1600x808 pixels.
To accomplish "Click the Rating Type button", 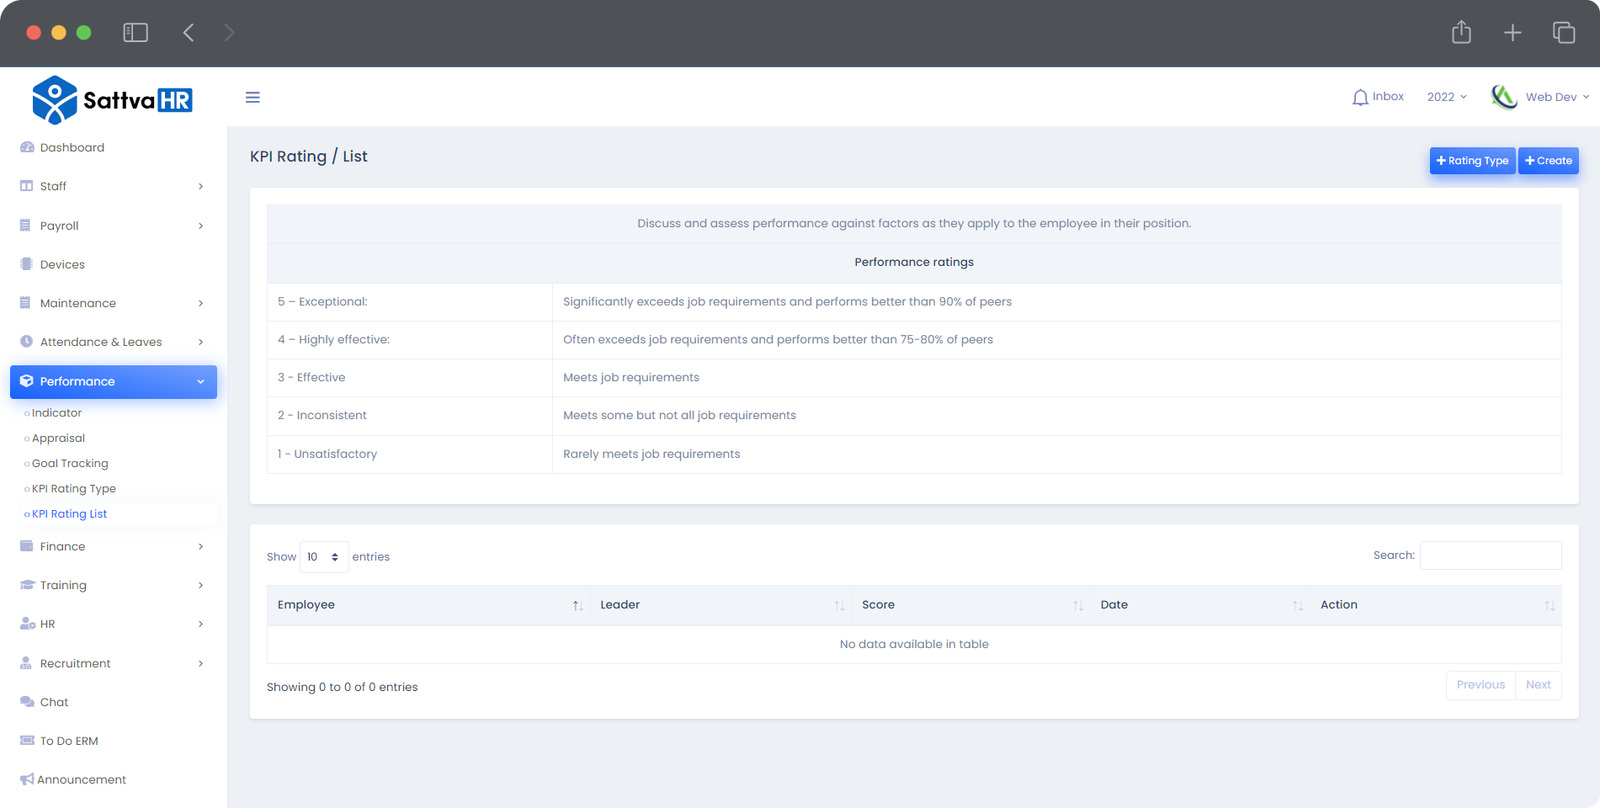I will click(x=1472, y=161).
